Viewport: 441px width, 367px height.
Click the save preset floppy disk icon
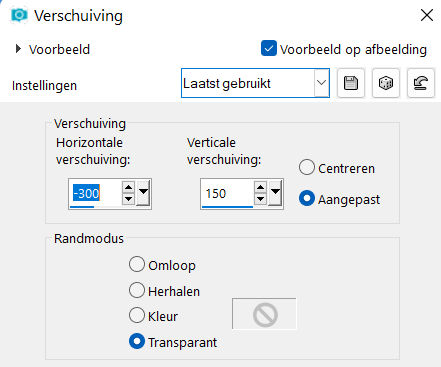351,83
